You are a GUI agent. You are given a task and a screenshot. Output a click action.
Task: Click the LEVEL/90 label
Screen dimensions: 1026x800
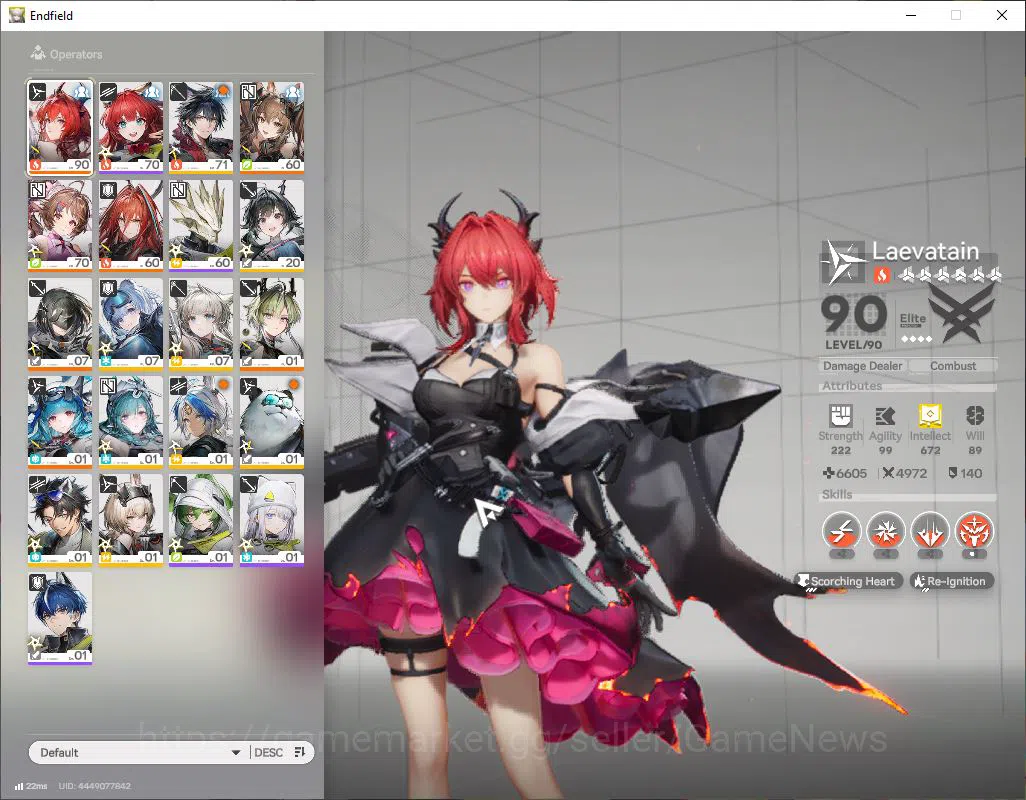[853, 345]
